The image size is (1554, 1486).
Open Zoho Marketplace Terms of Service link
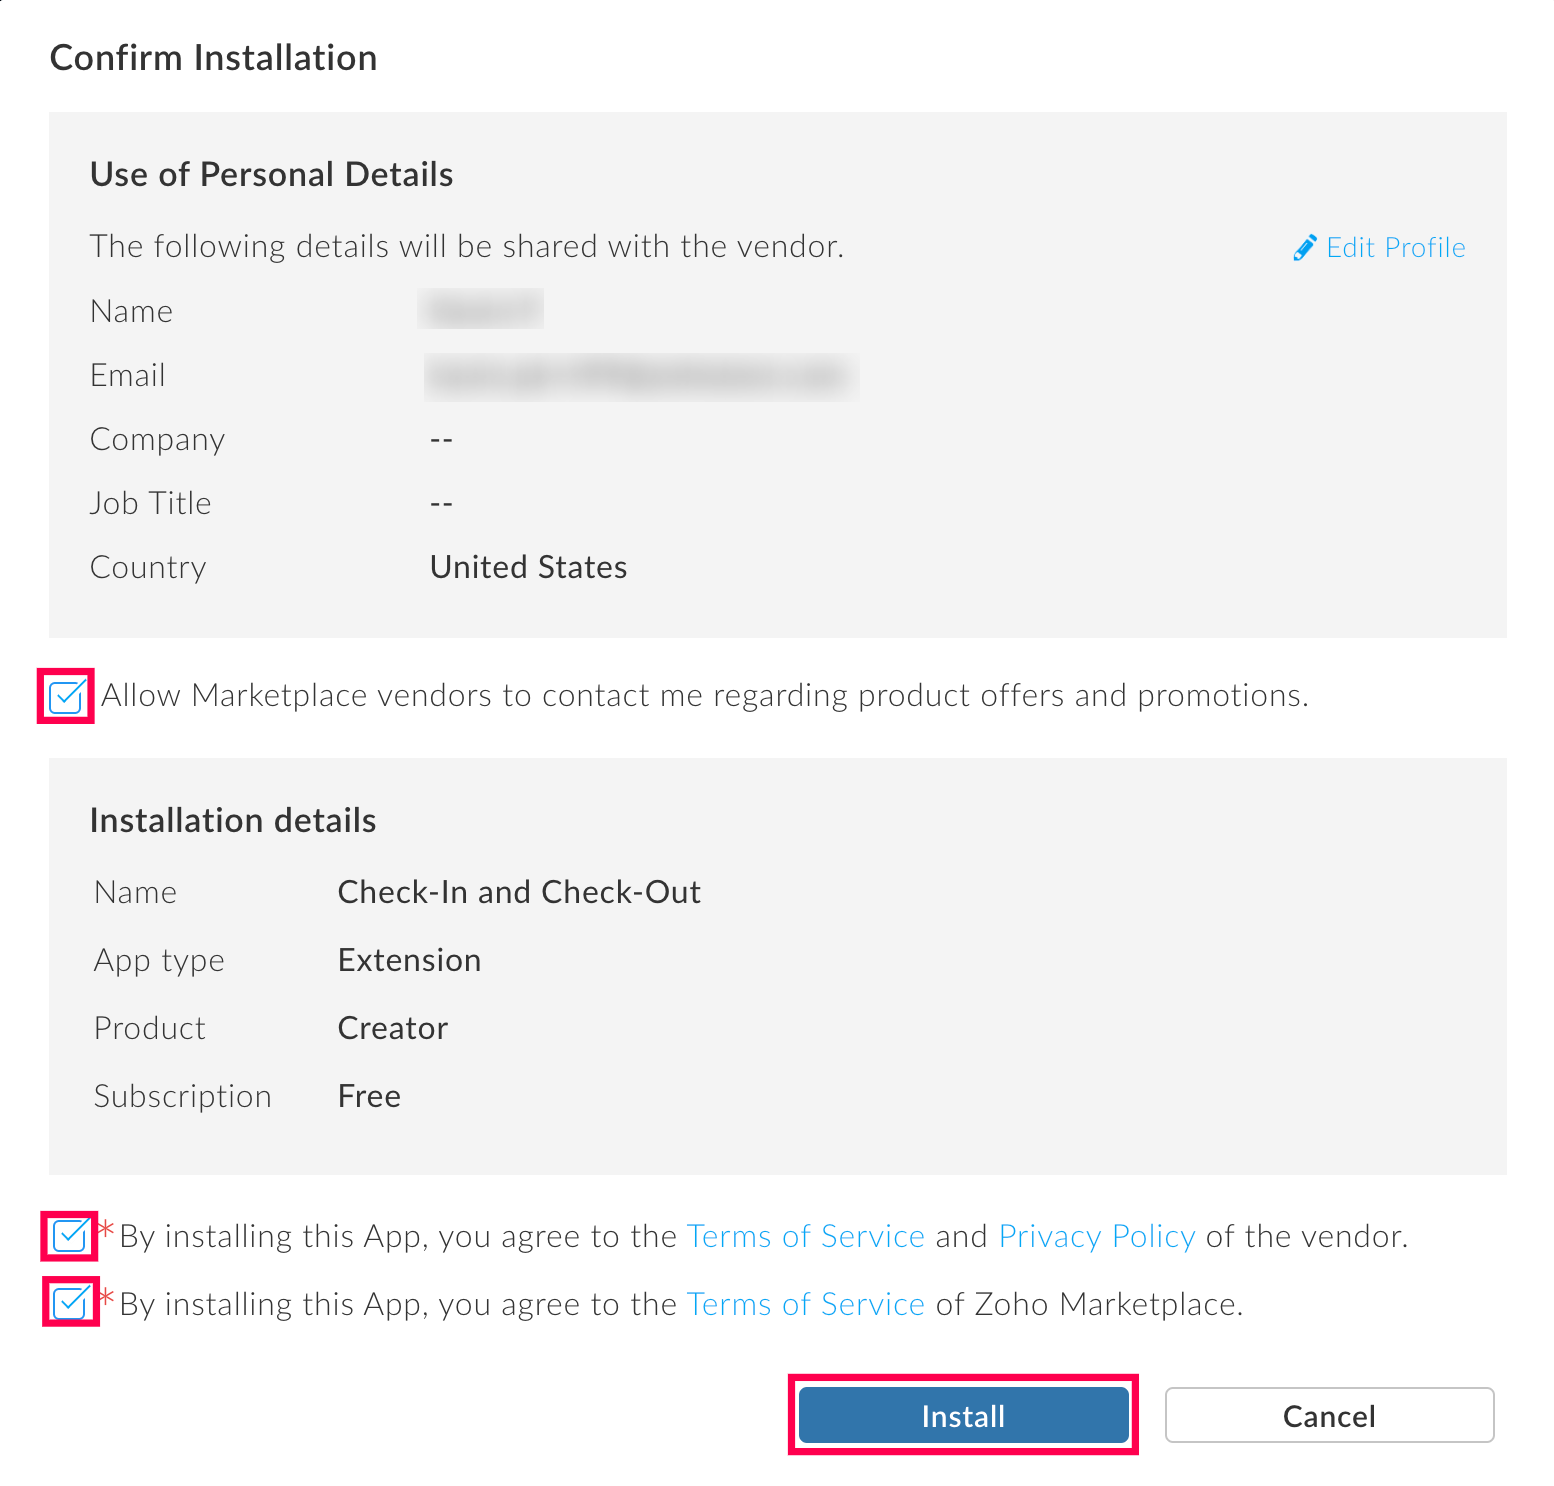coord(805,1305)
